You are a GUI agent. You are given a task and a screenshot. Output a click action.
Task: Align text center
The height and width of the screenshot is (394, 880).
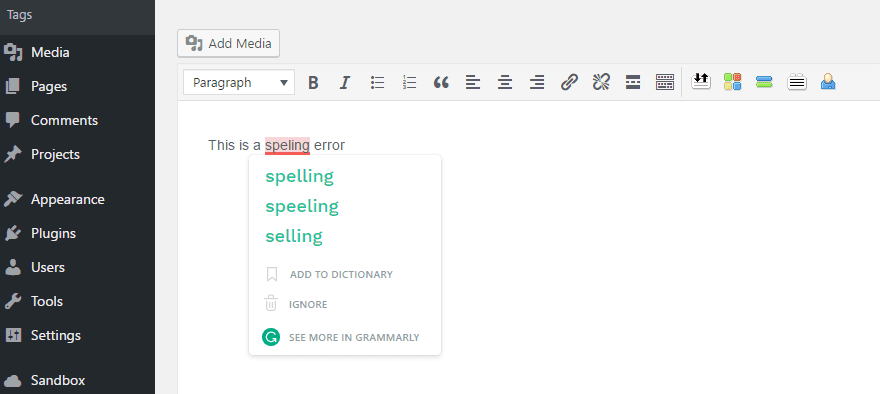(505, 83)
